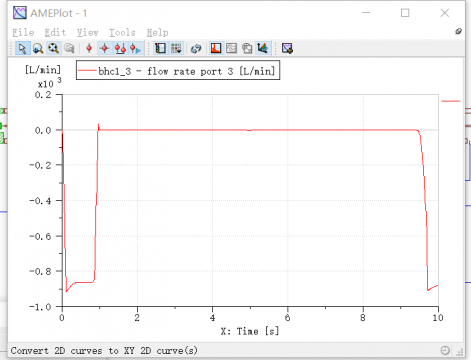Toggle the crosshair cursor tool
Screen dimensions: 471x360
[105, 49]
